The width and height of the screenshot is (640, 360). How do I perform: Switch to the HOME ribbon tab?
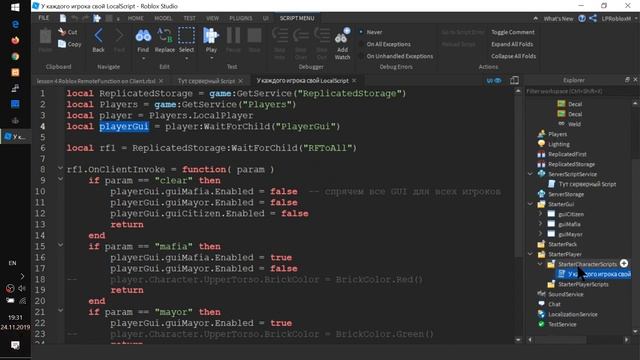coord(136,18)
